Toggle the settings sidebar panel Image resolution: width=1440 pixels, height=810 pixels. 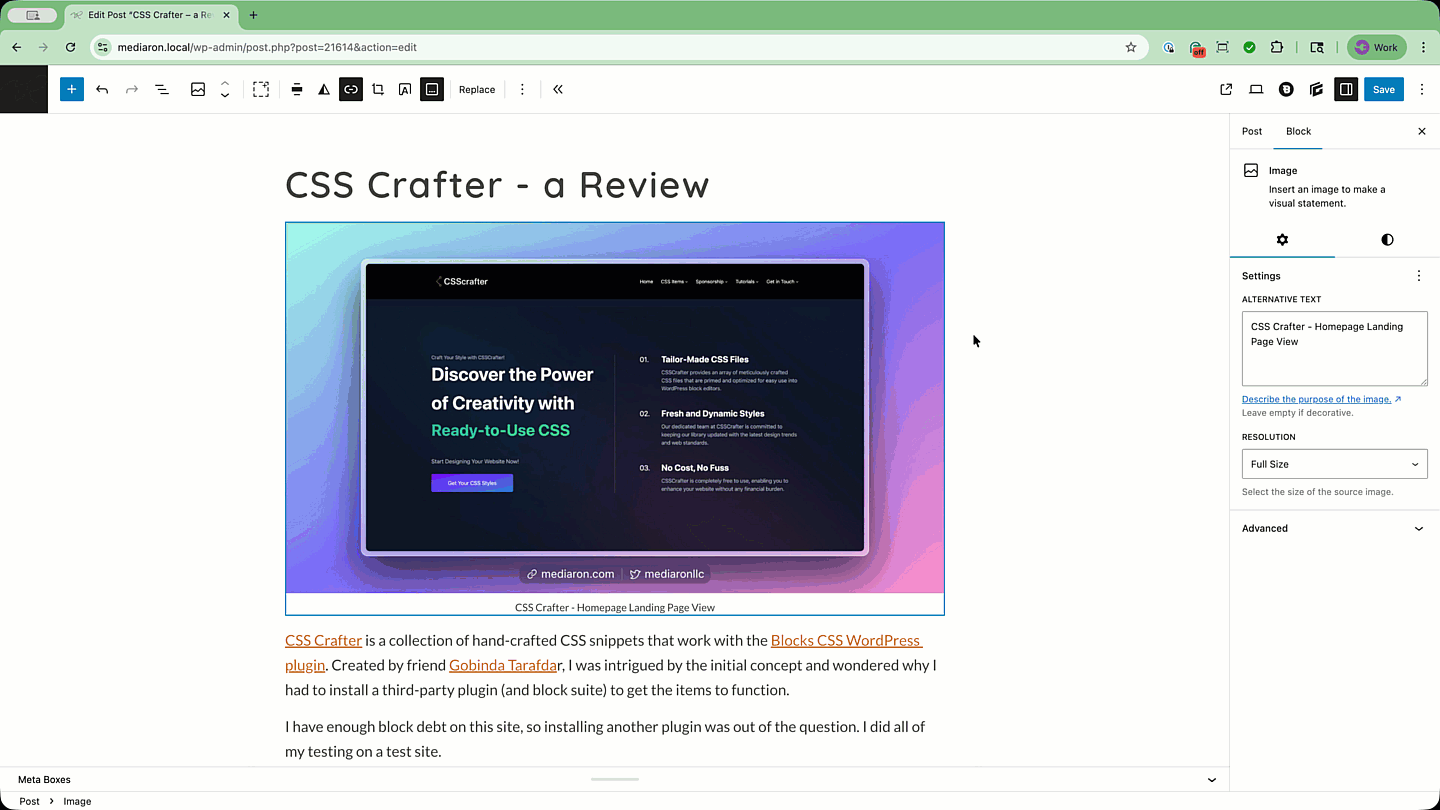coord(1346,89)
